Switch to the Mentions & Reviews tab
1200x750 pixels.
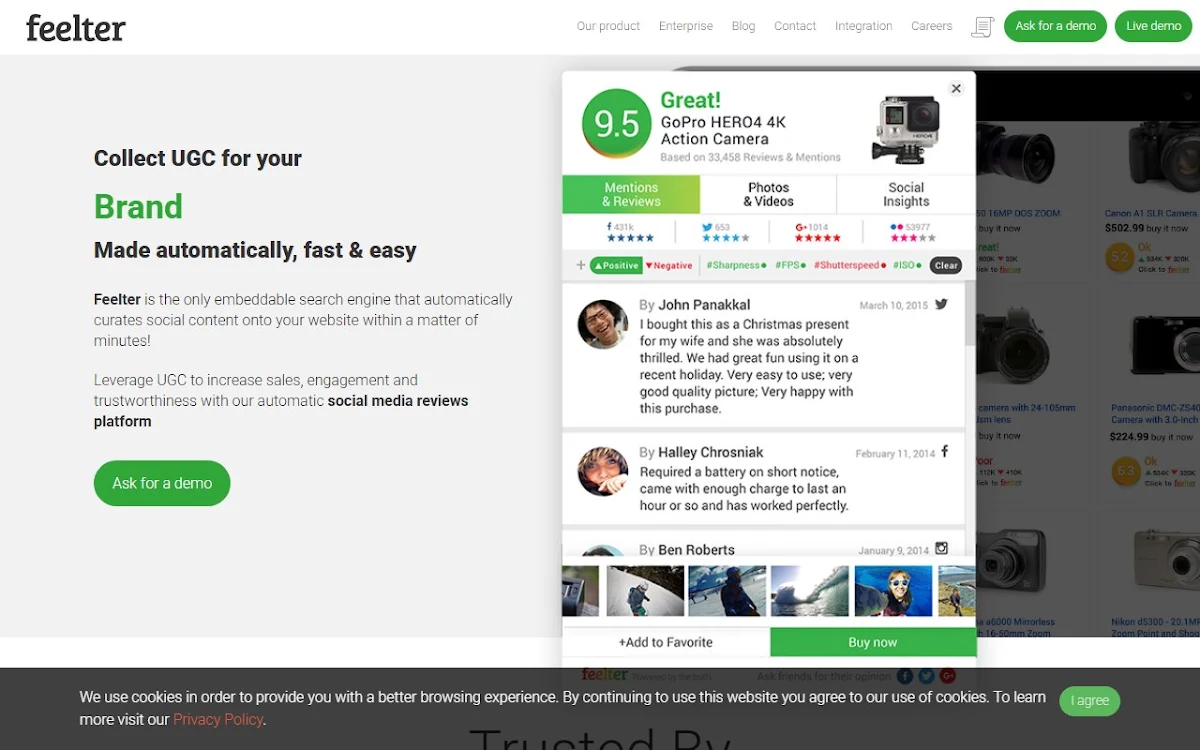(631, 194)
